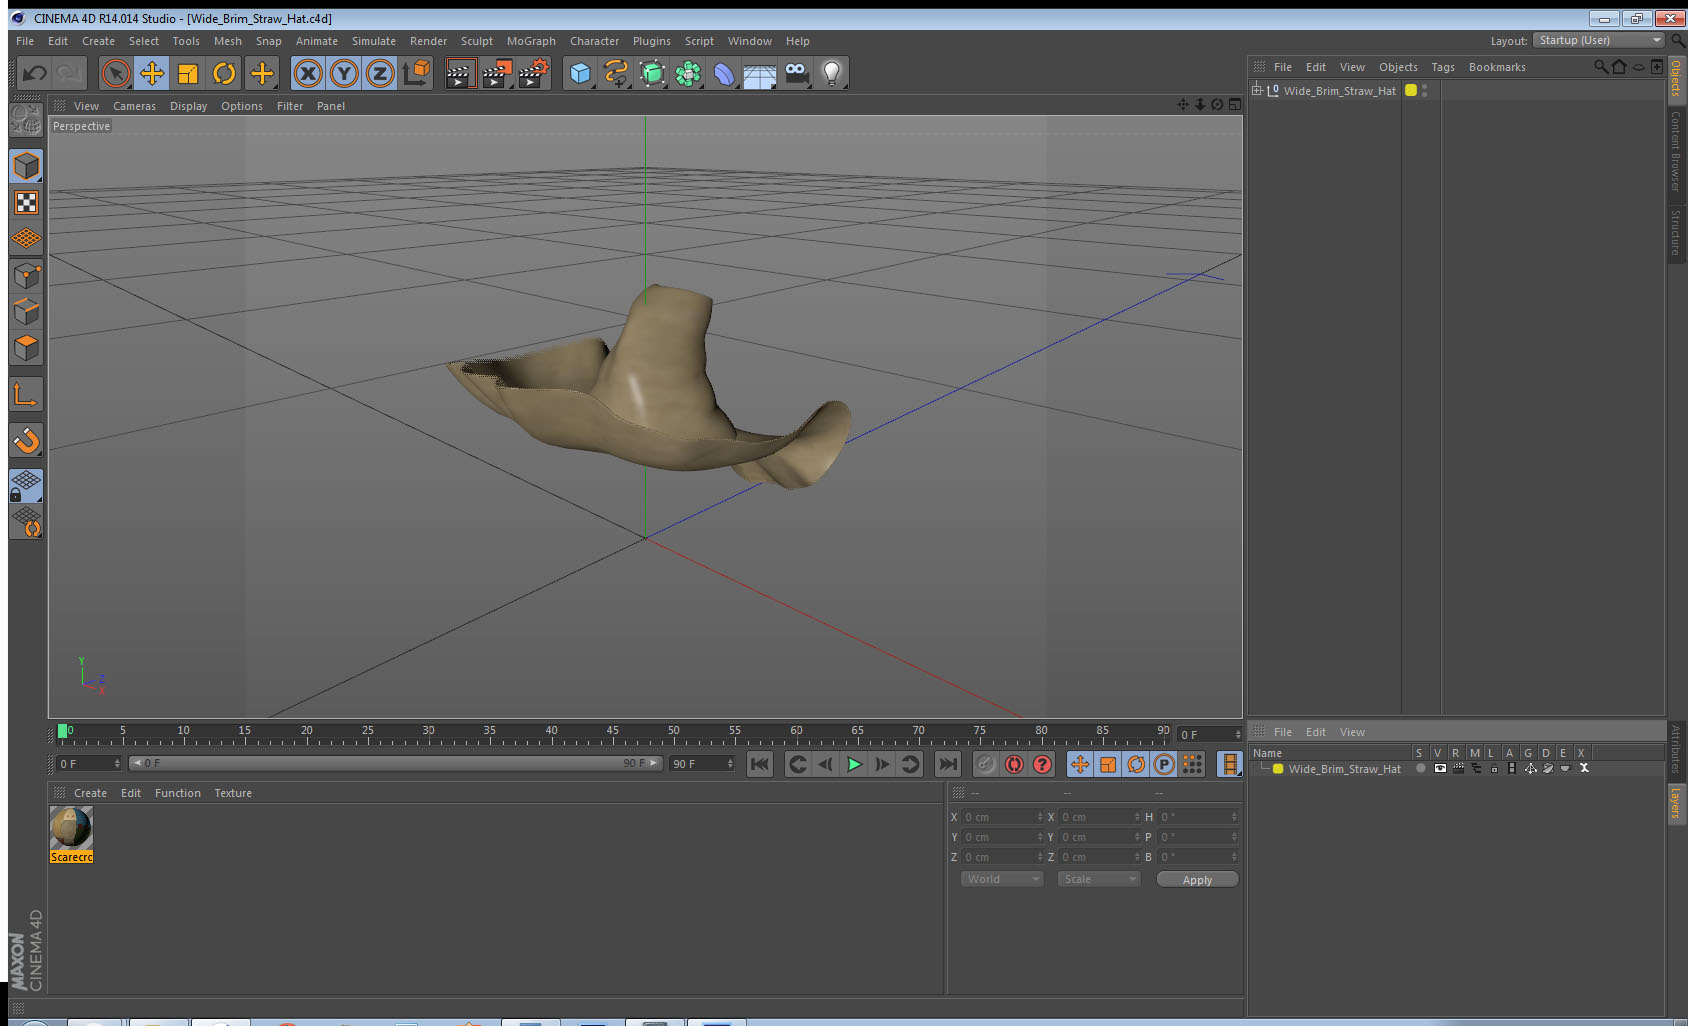This screenshot has width=1688, height=1026.
Task: Add a Cube primitive object
Action: pyautogui.click(x=580, y=73)
